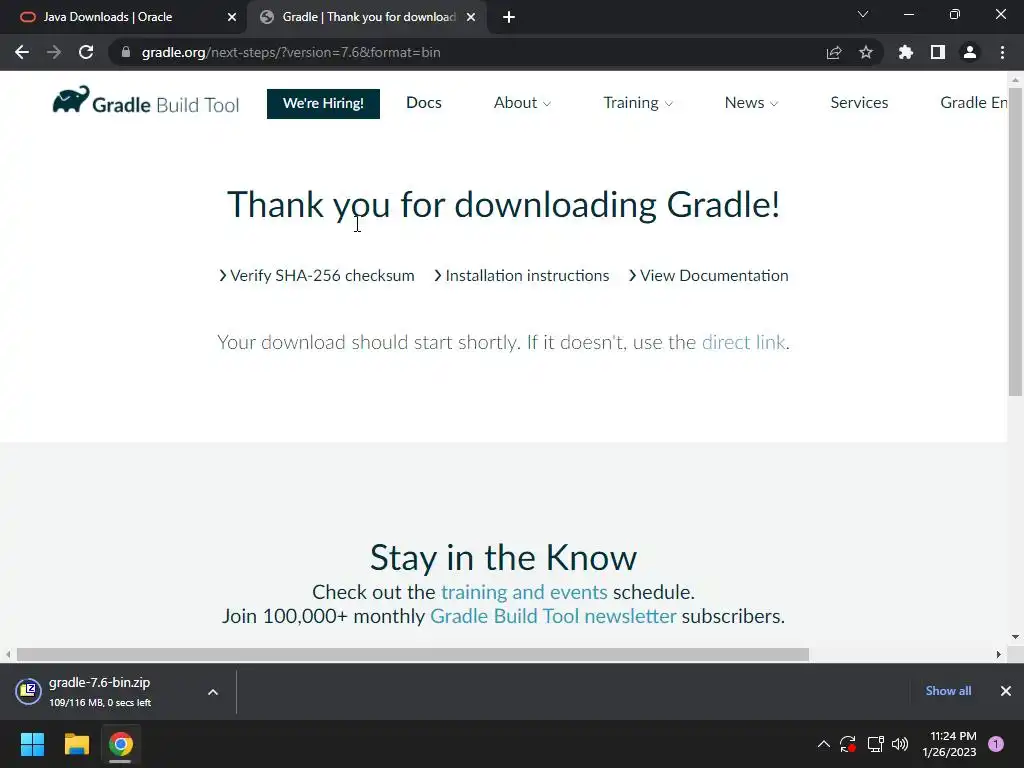Close the downloads bar
Image resolution: width=1024 pixels, height=768 pixels.
(x=1006, y=691)
